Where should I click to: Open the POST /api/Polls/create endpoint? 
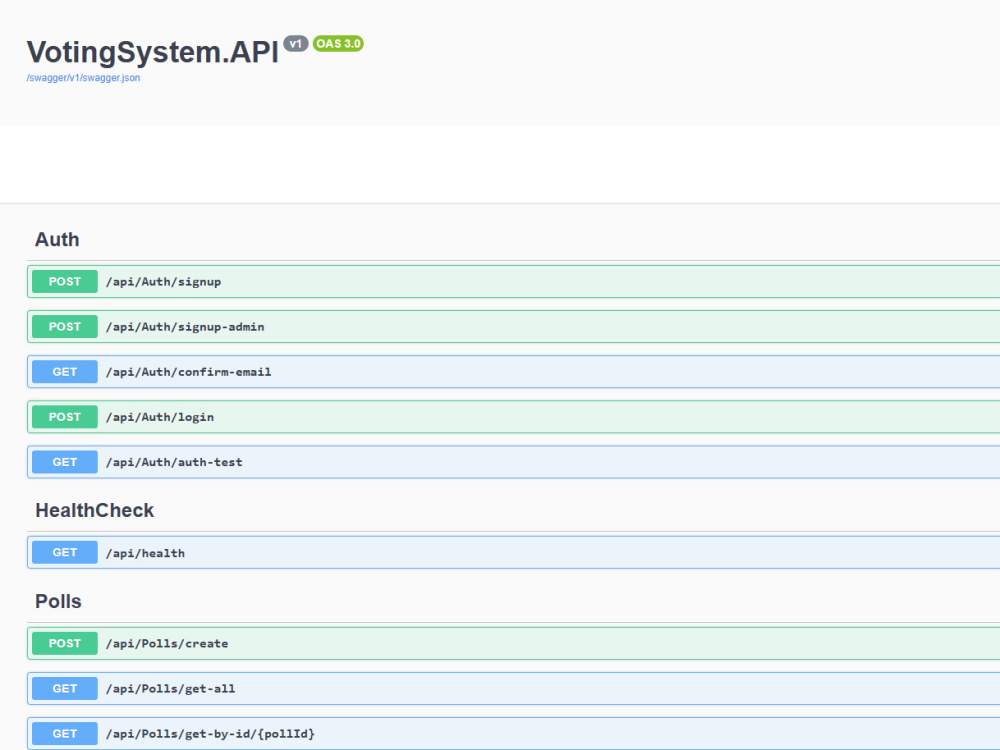click(513, 643)
